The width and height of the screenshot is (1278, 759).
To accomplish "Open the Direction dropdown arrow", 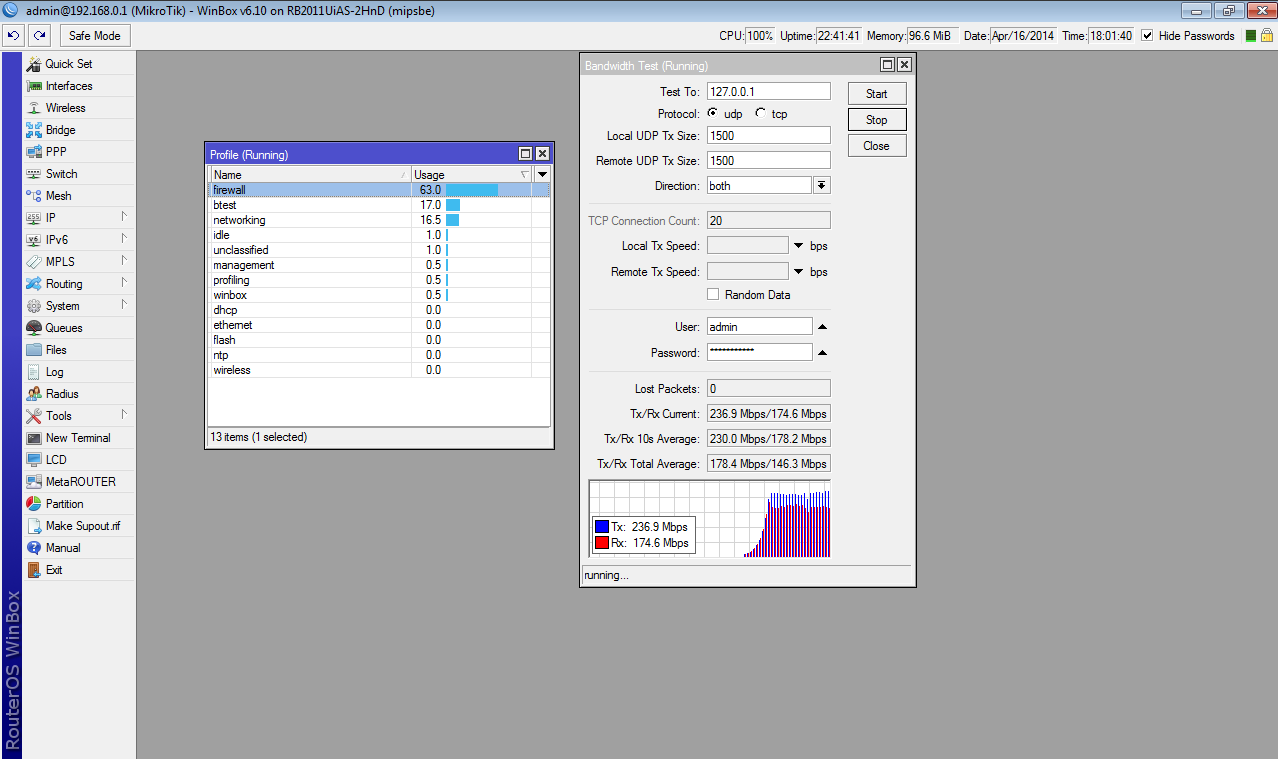I will tap(821, 185).
